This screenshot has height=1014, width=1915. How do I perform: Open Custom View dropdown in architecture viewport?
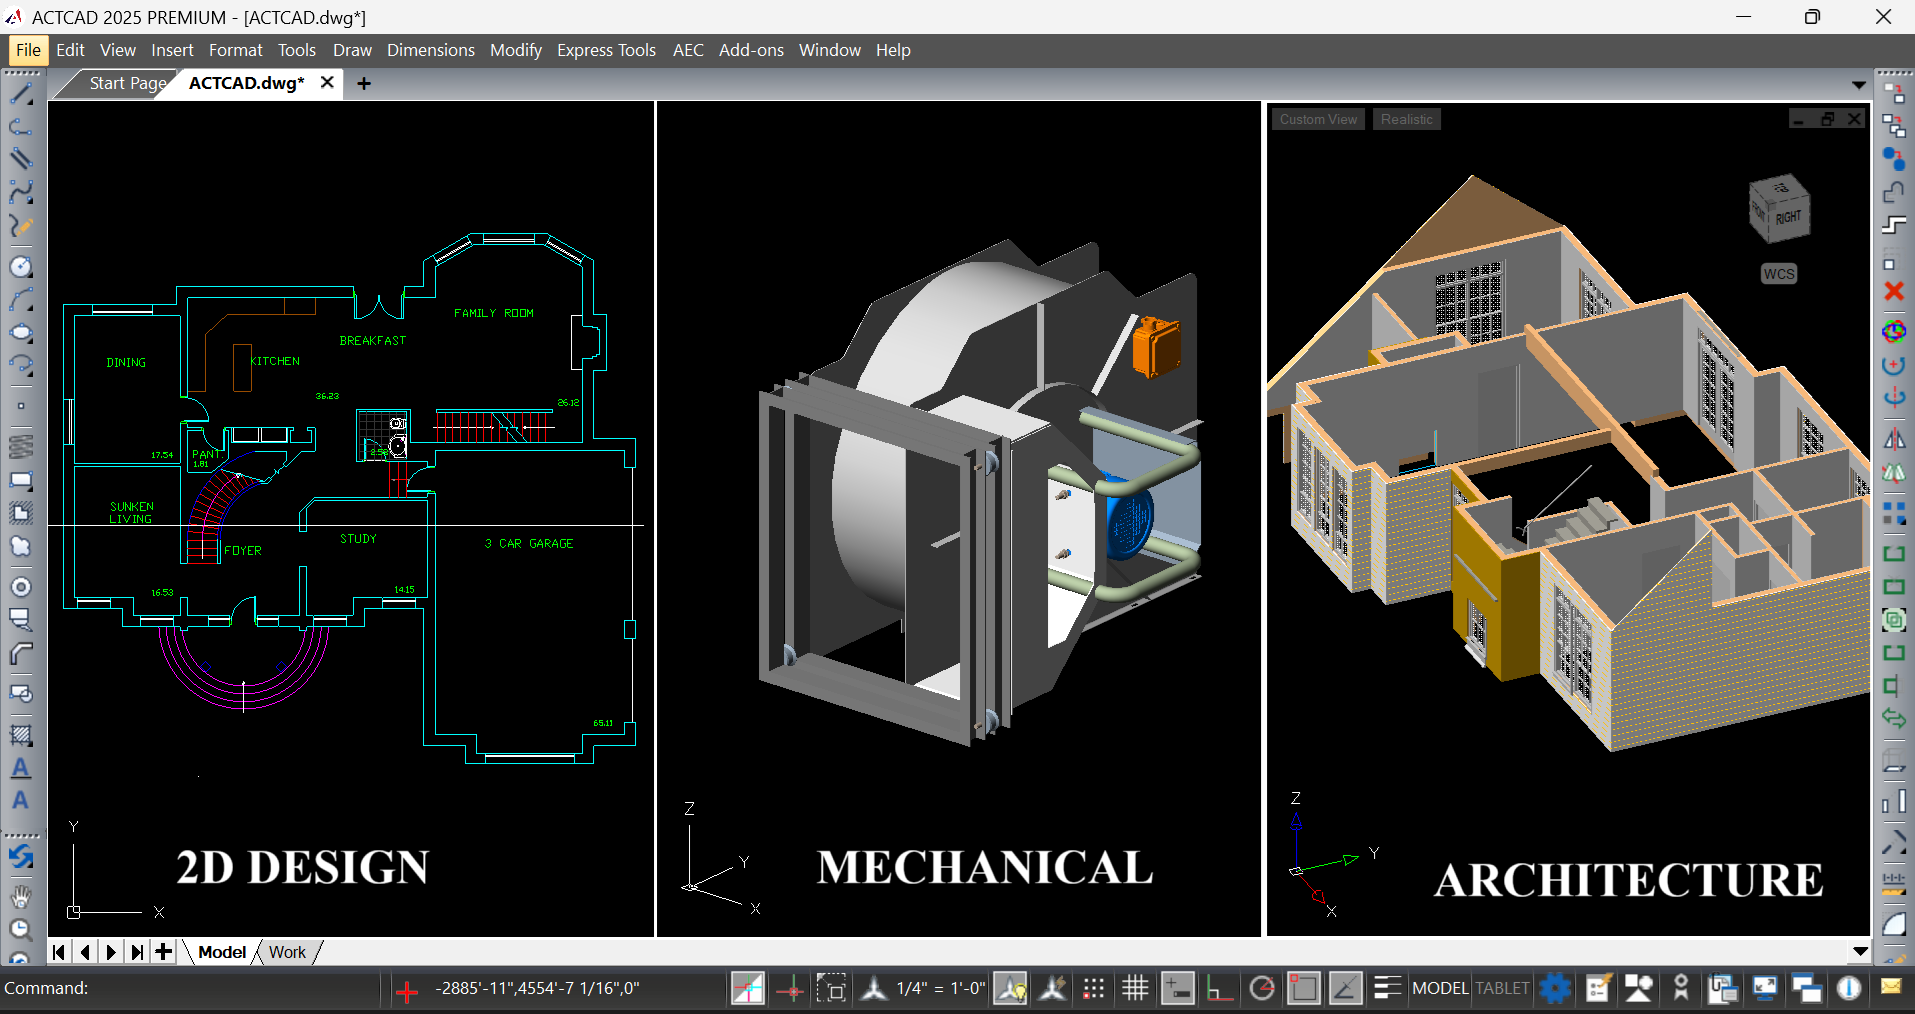(1318, 119)
